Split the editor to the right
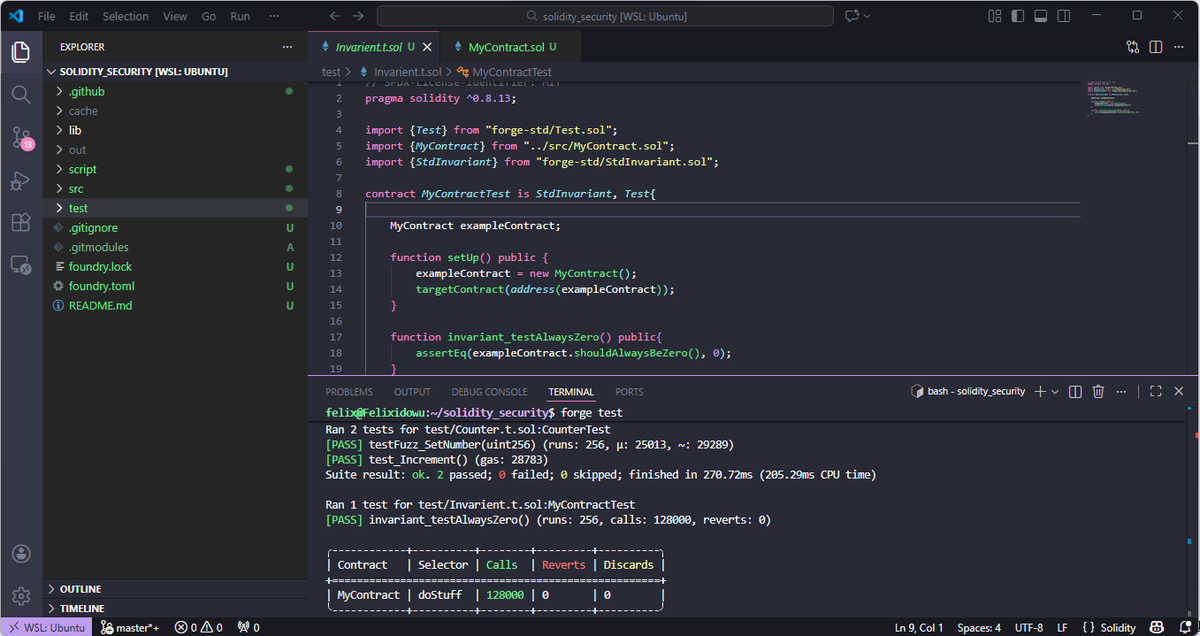This screenshot has width=1200, height=636. coord(1155,47)
